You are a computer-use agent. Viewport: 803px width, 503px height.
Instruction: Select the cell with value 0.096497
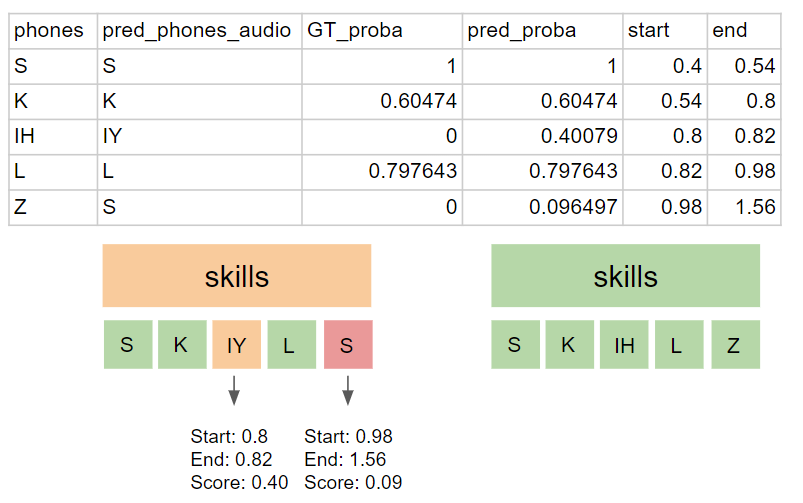click(542, 207)
